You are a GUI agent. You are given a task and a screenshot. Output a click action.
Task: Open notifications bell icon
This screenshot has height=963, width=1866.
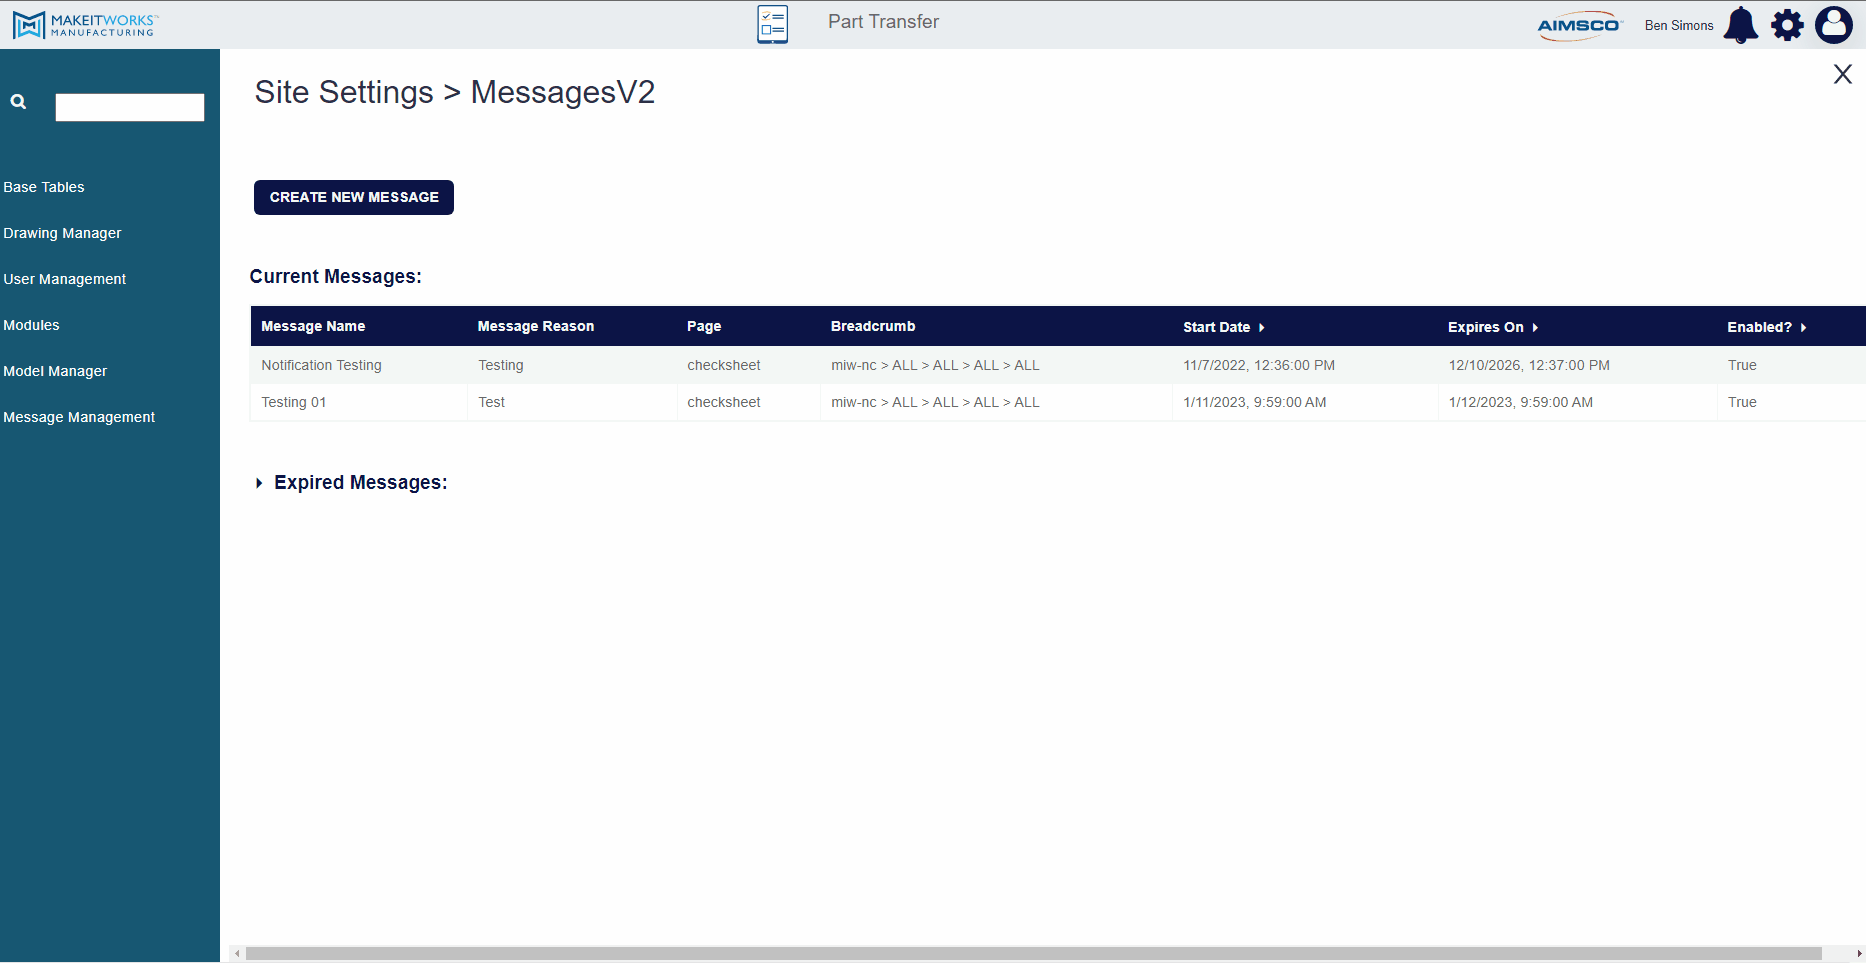pyautogui.click(x=1741, y=25)
